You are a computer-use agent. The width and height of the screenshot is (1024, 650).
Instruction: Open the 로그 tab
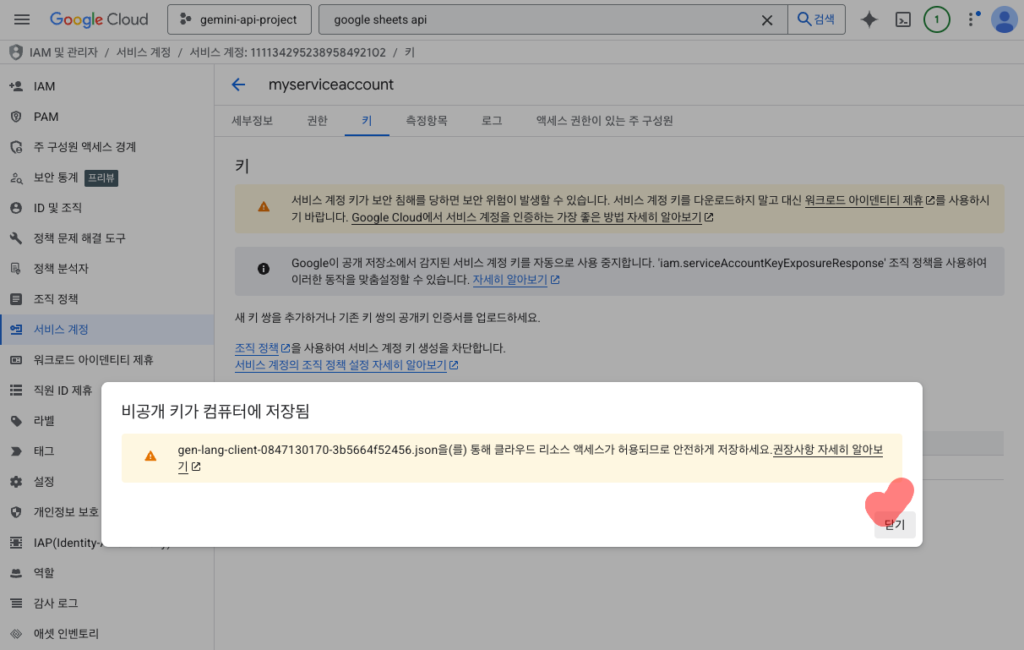point(492,120)
